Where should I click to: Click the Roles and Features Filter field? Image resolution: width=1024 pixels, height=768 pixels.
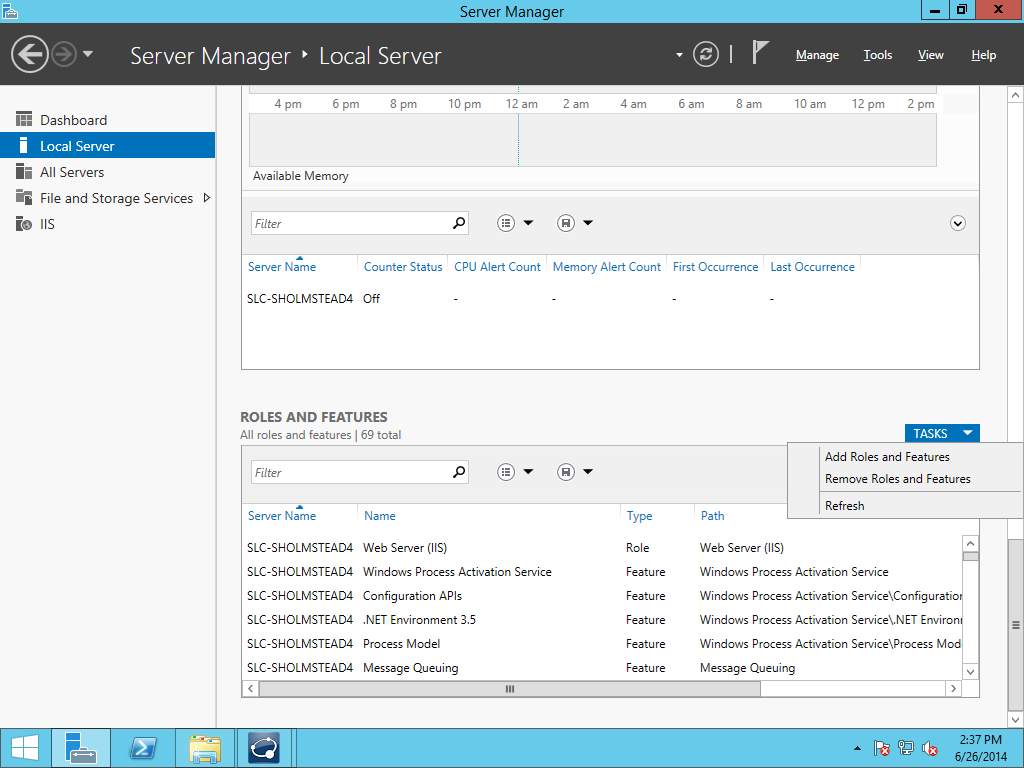351,472
